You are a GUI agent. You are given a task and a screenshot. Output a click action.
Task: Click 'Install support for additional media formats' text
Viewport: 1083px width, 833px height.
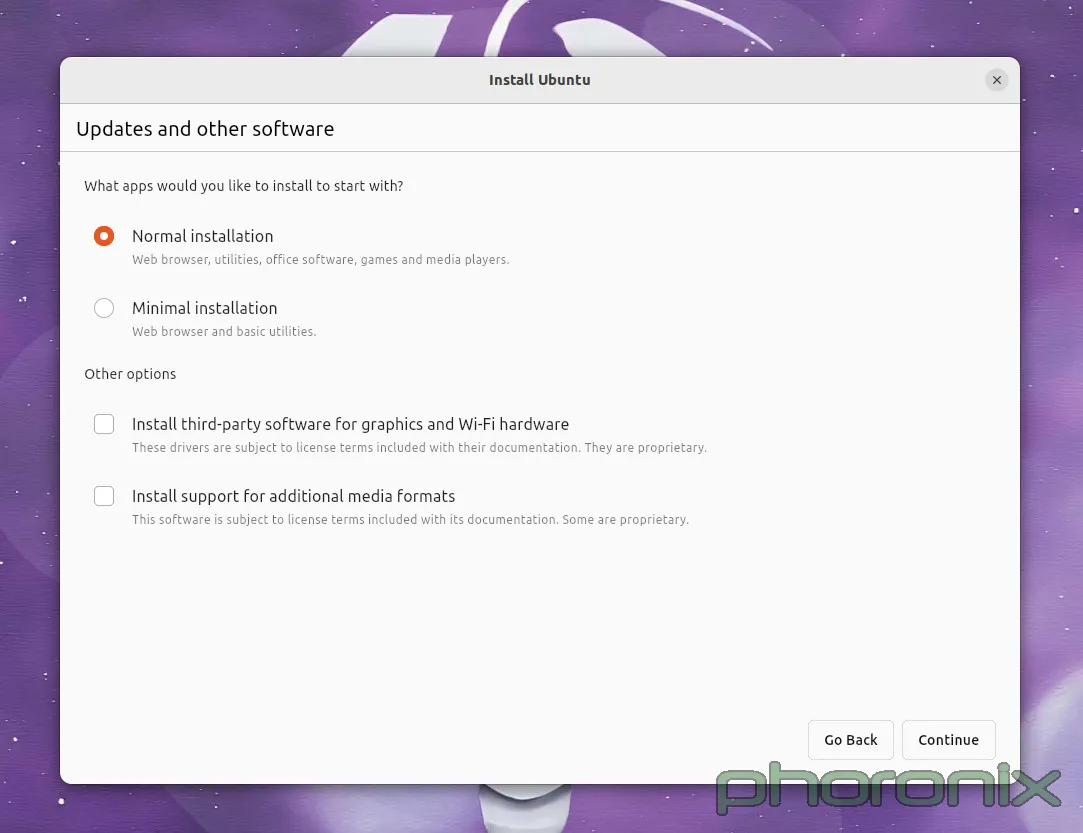coord(294,496)
